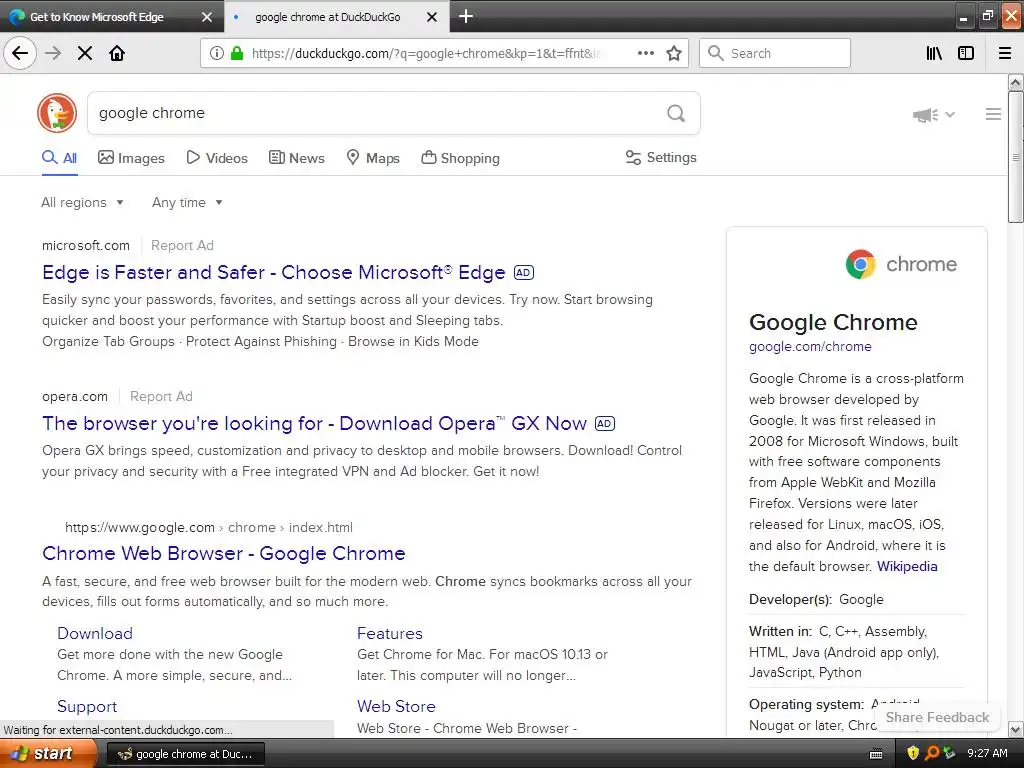Open the Download sitelink
1024x768 pixels.
coord(95,633)
